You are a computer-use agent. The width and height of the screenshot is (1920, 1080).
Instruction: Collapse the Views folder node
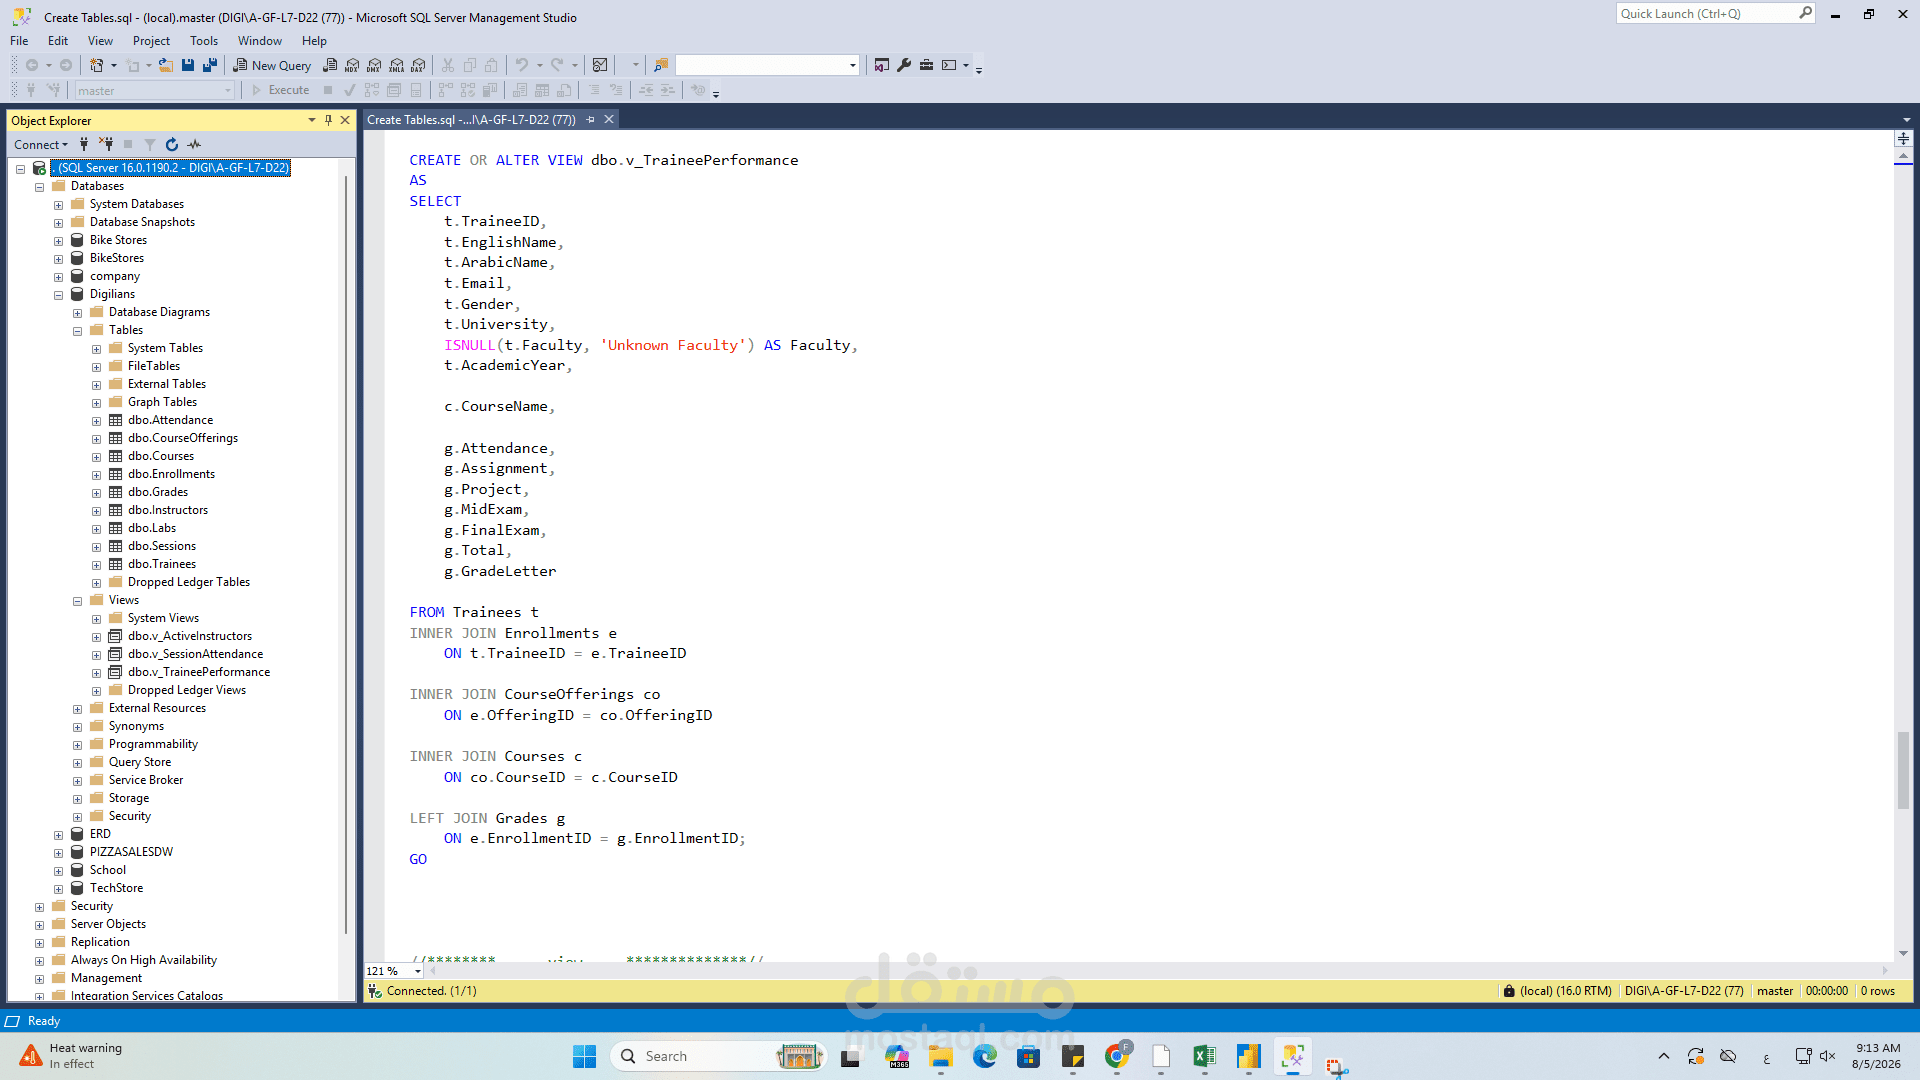[77, 600]
